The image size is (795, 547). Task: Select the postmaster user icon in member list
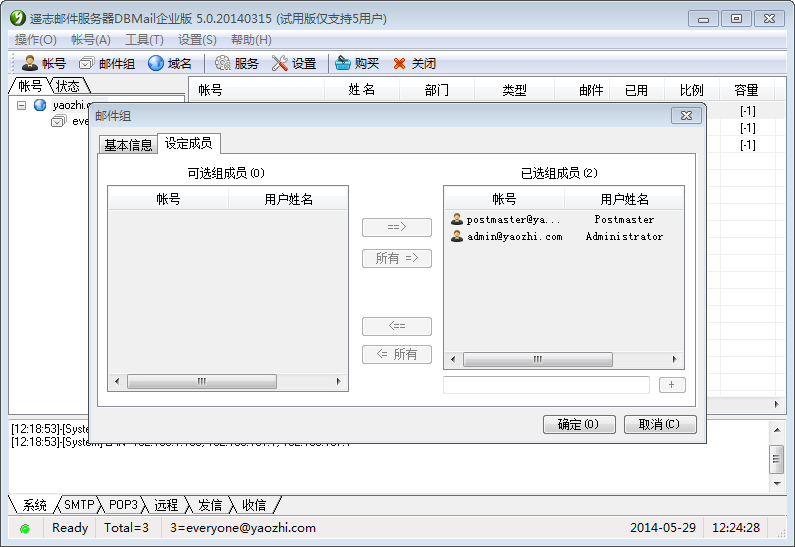(457, 219)
